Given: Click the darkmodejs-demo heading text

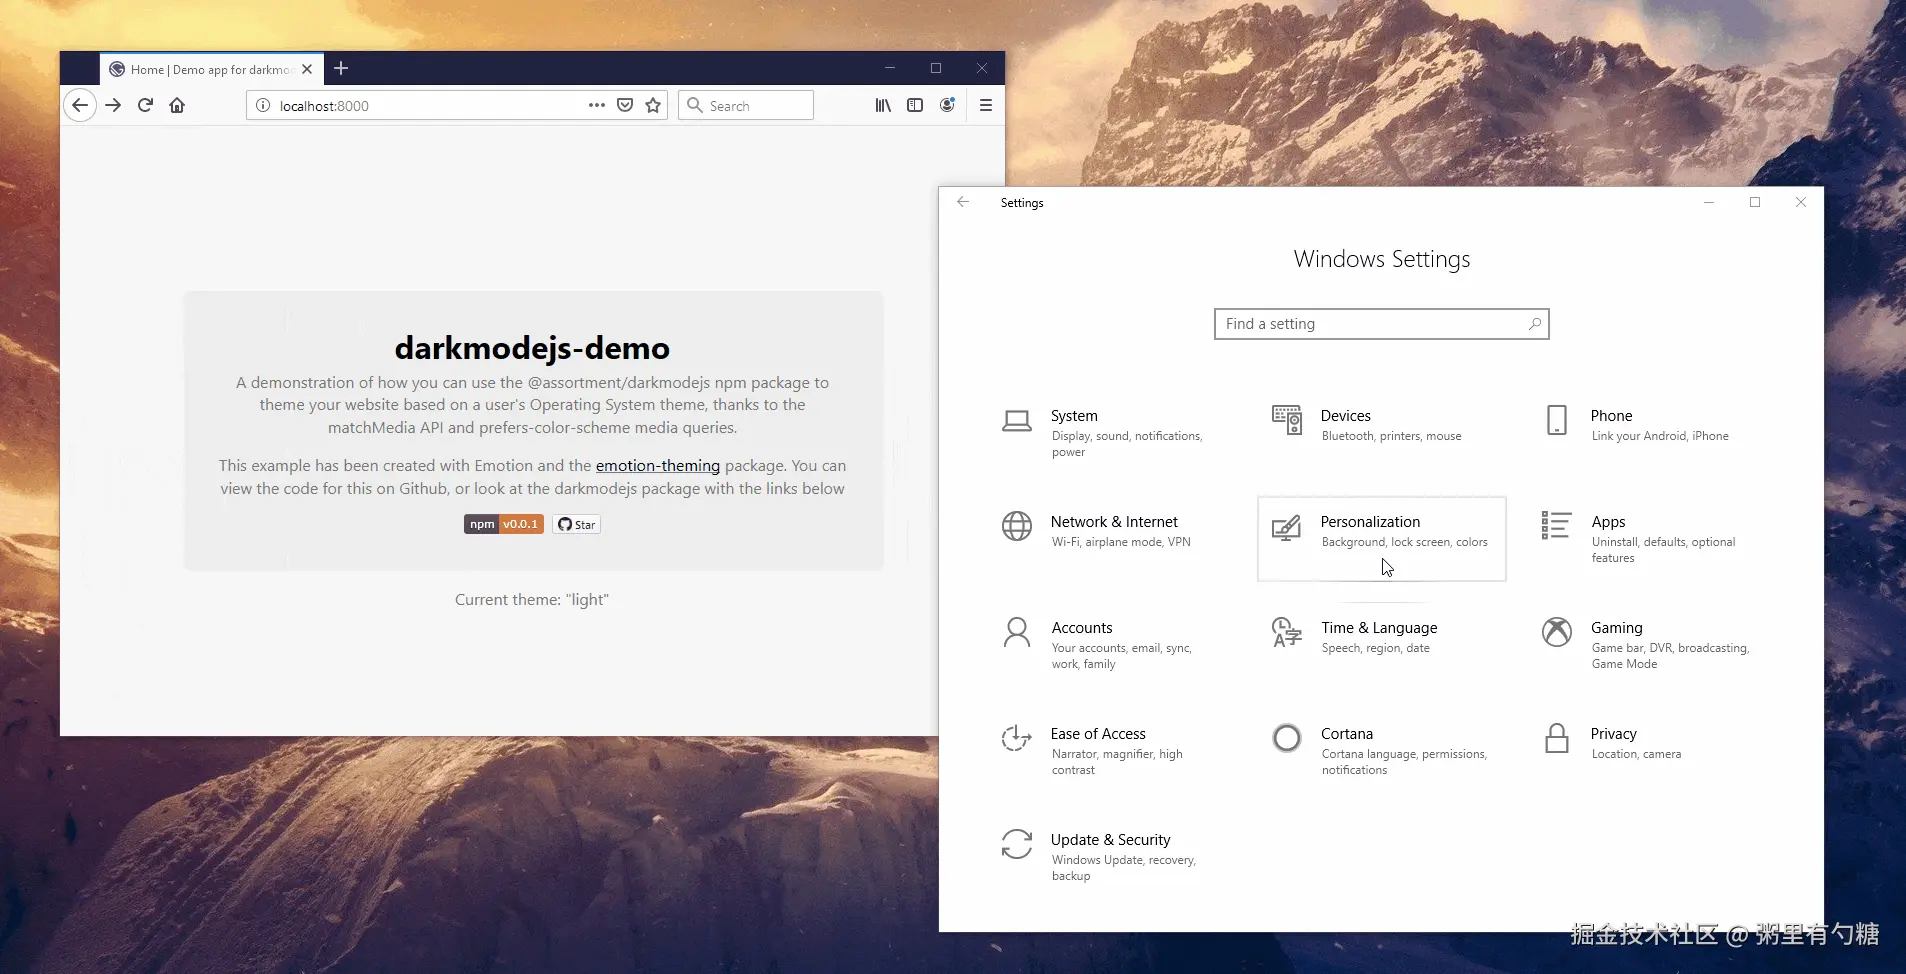Looking at the screenshot, I should pyautogui.click(x=532, y=348).
